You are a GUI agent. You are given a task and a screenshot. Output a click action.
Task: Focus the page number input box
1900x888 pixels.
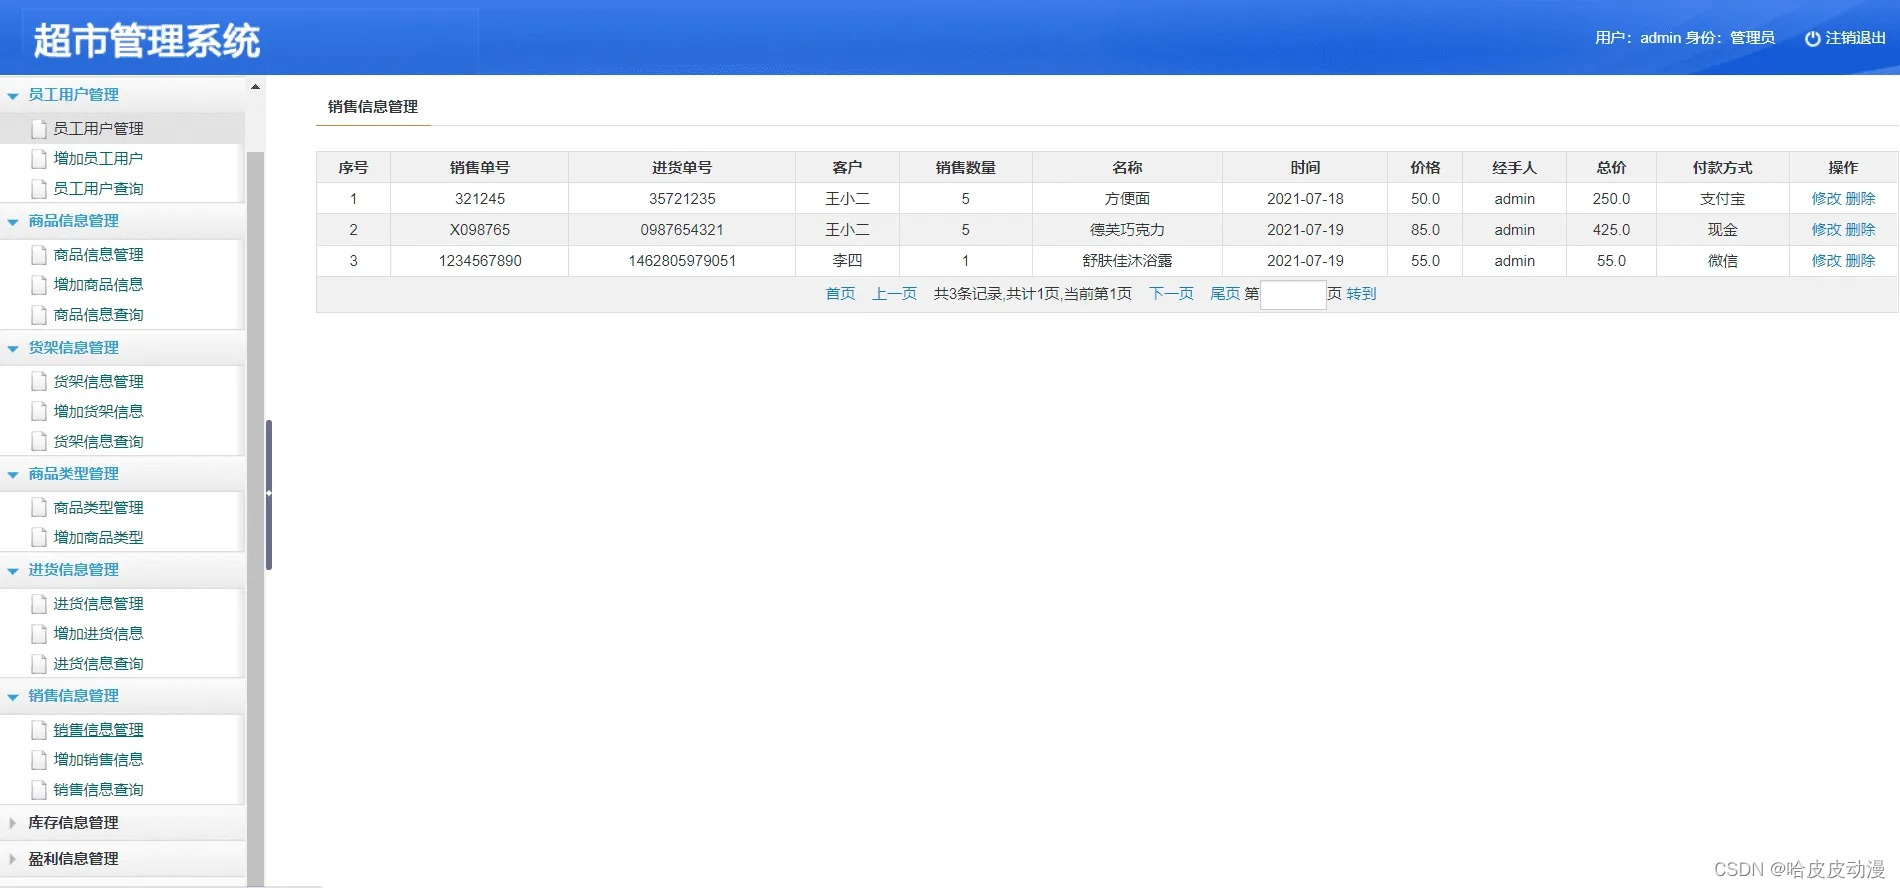pyautogui.click(x=1293, y=295)
